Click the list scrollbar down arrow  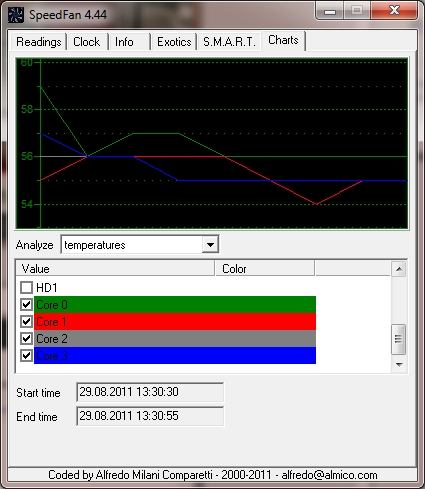click(x=399, y=365)
